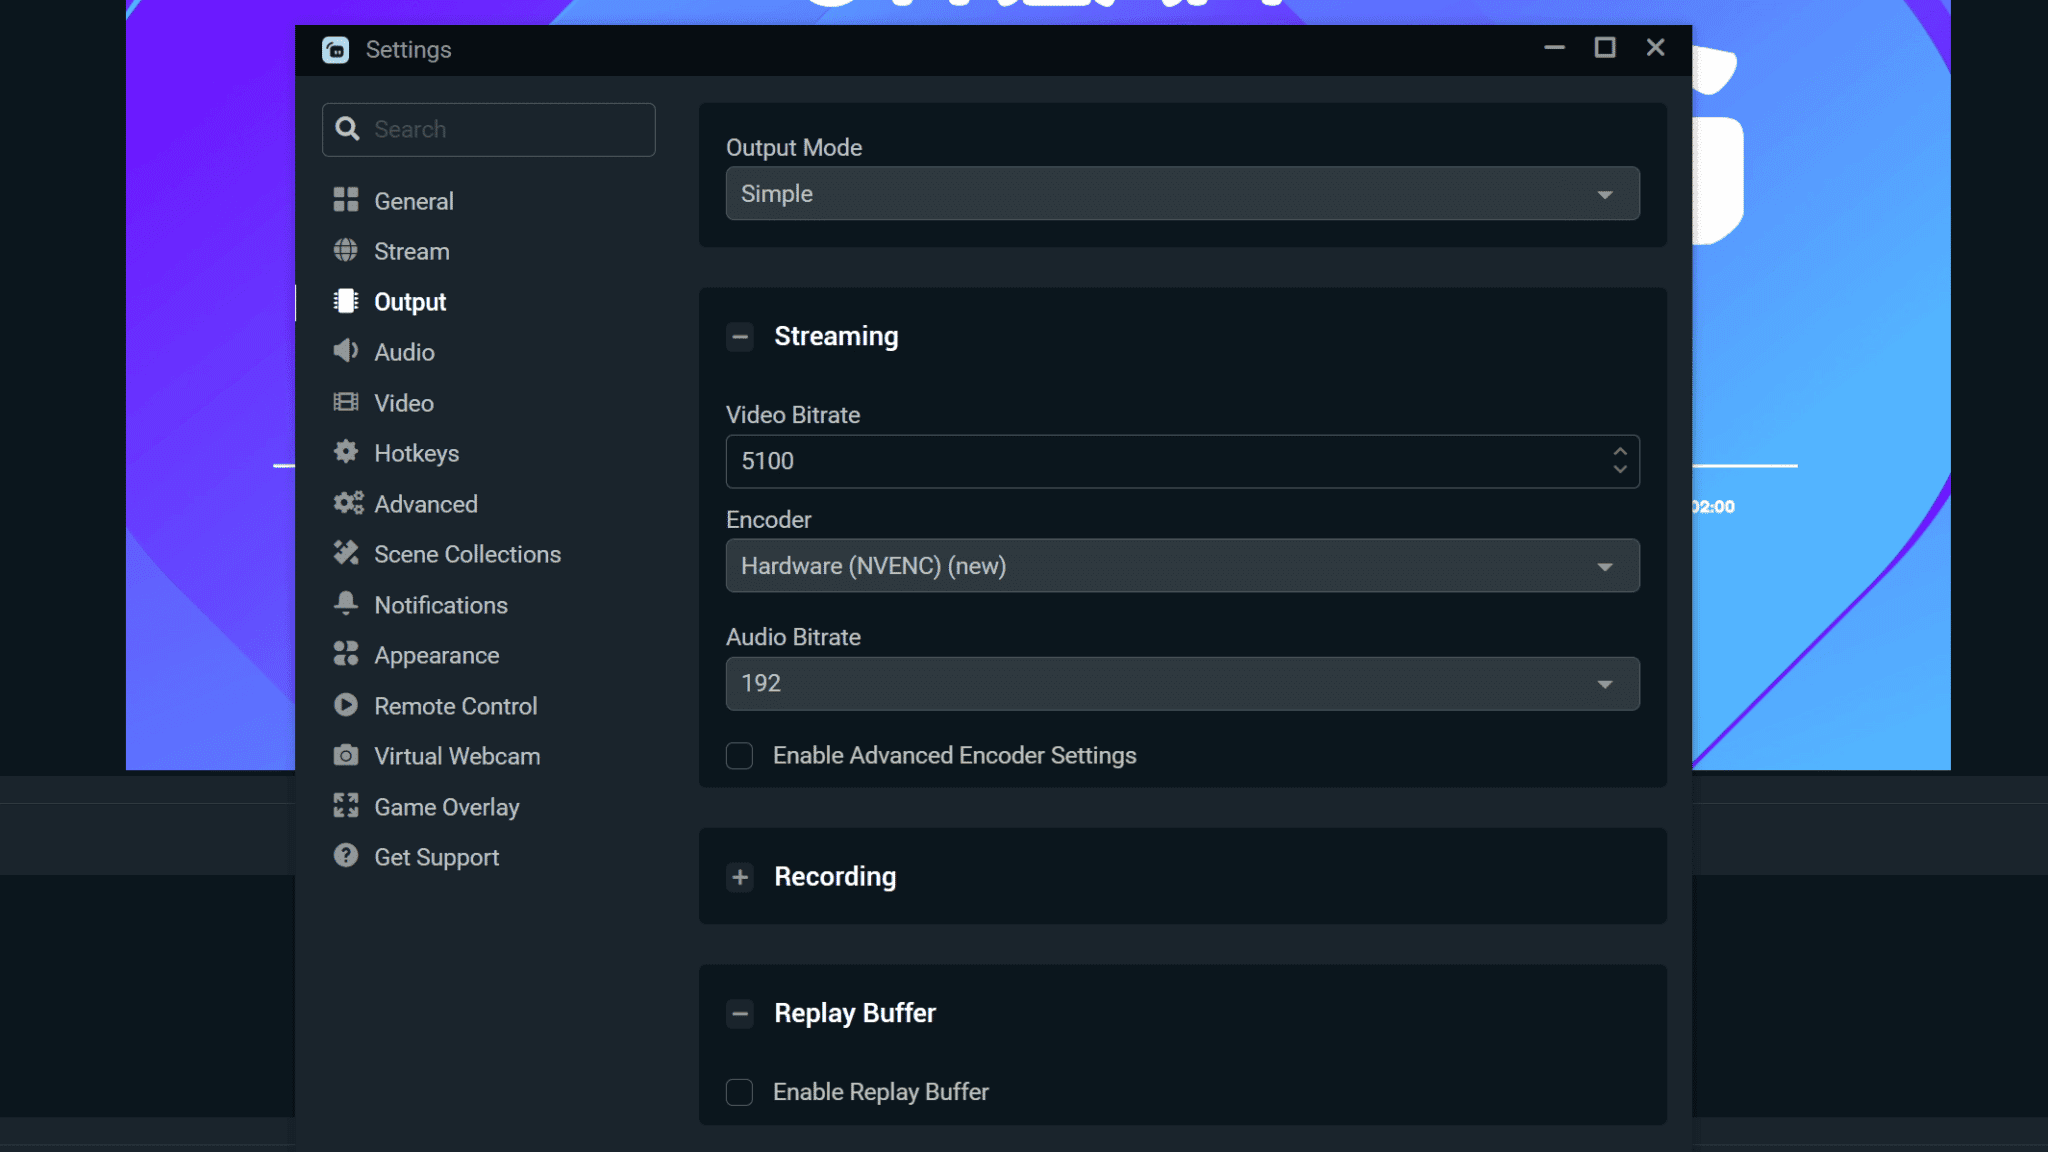Open the Output Mode dropdown
The image size is (2048, 1152).
click(x=1181, y=194)
